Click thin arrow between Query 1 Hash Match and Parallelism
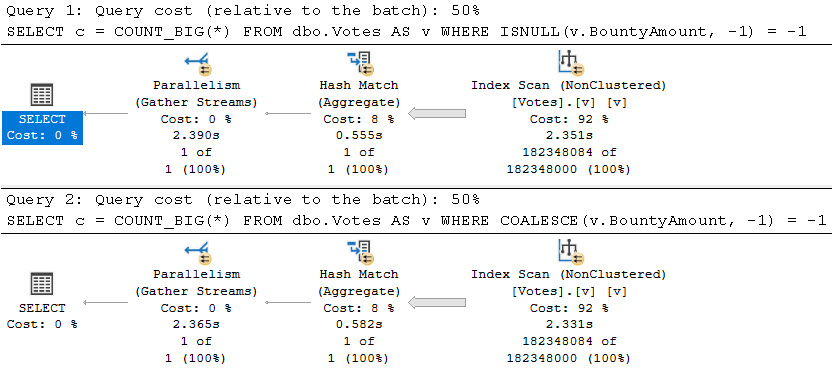 (288, 113)
